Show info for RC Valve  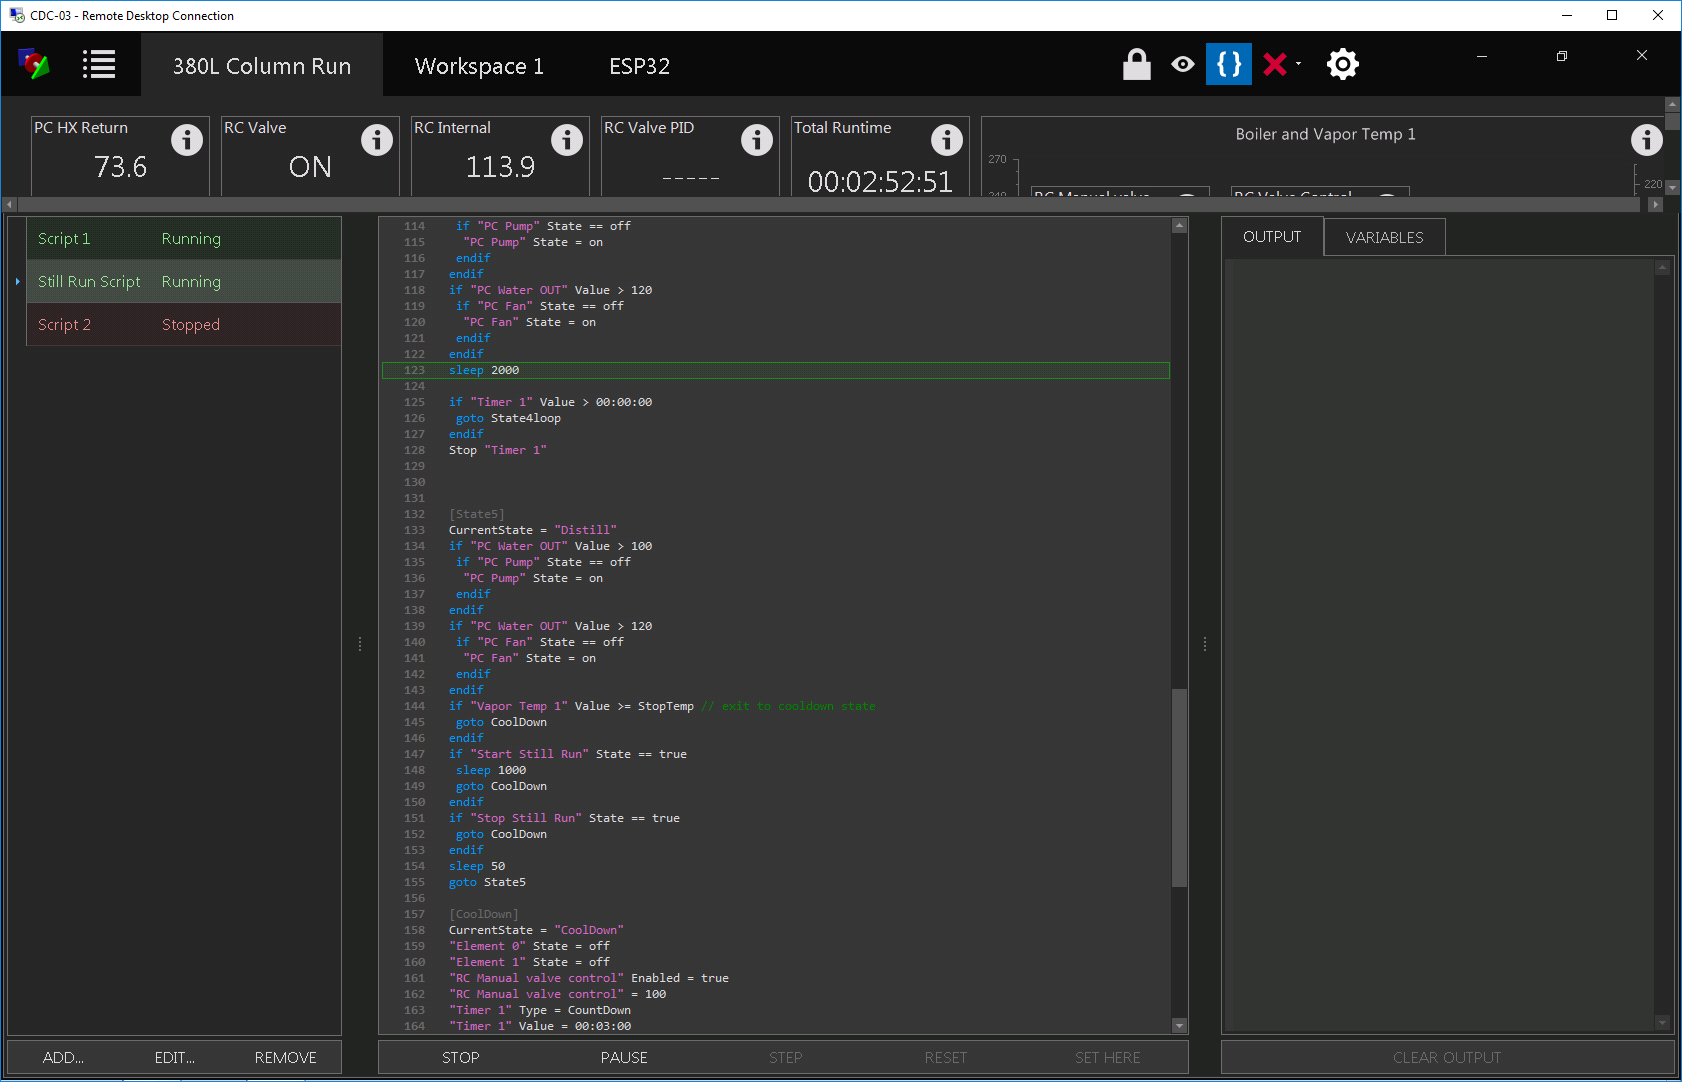(377, 140)
